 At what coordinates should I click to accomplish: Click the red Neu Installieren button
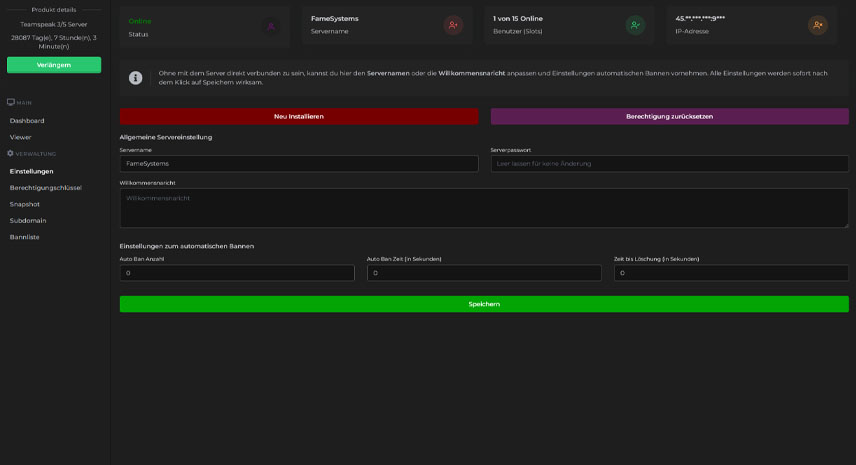point(298,116)
